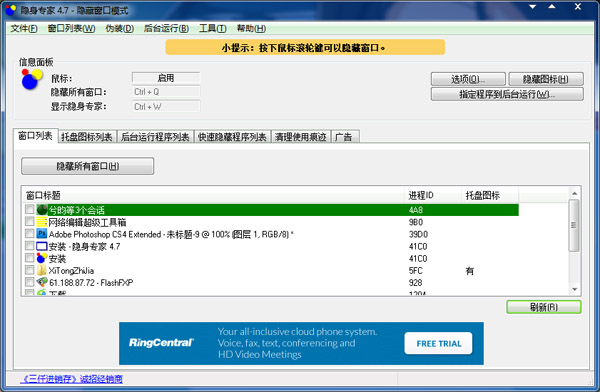Click the 窗口标题 column header
This screenshot has width=600, height=392.
coord(214,195)
